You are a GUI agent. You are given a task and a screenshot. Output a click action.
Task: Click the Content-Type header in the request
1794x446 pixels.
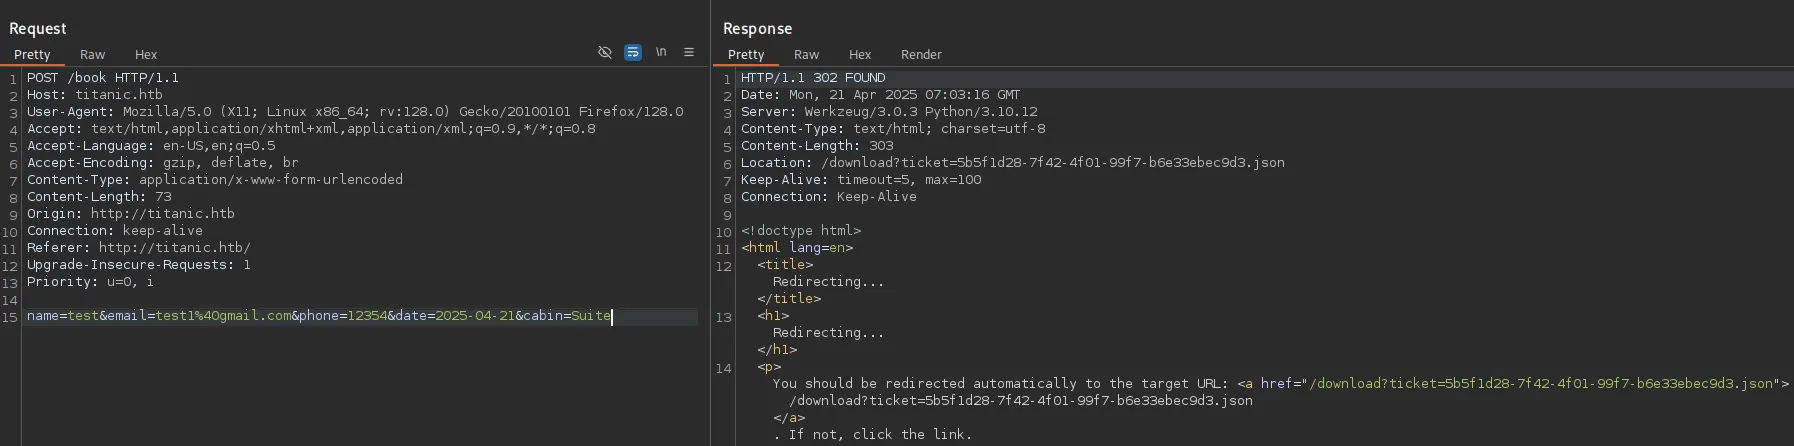[214, 180]
